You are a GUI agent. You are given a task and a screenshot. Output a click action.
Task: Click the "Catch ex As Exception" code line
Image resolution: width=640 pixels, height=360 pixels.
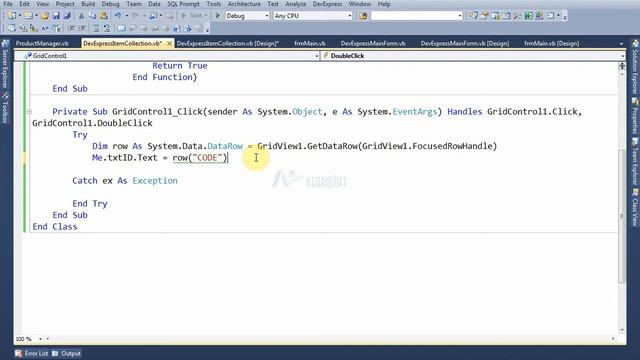(x=125, y=180)
